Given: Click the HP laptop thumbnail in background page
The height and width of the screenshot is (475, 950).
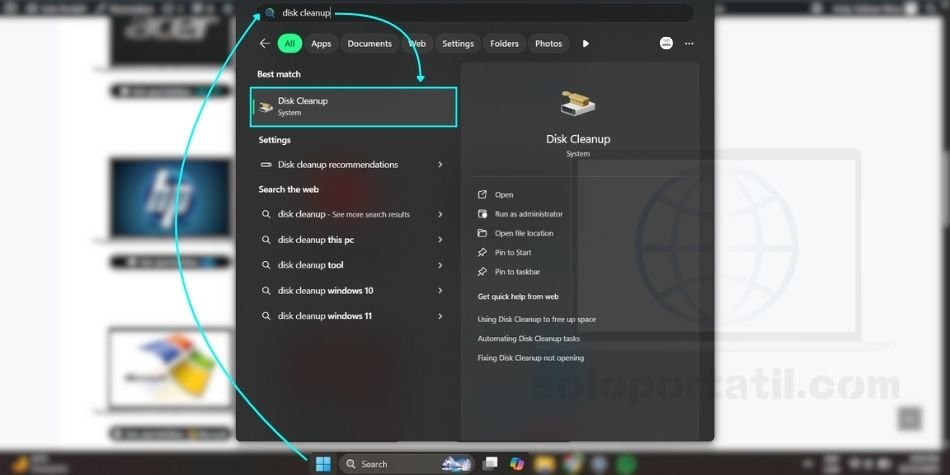Looking at the screenshot, I should click(x=172, y=198).
